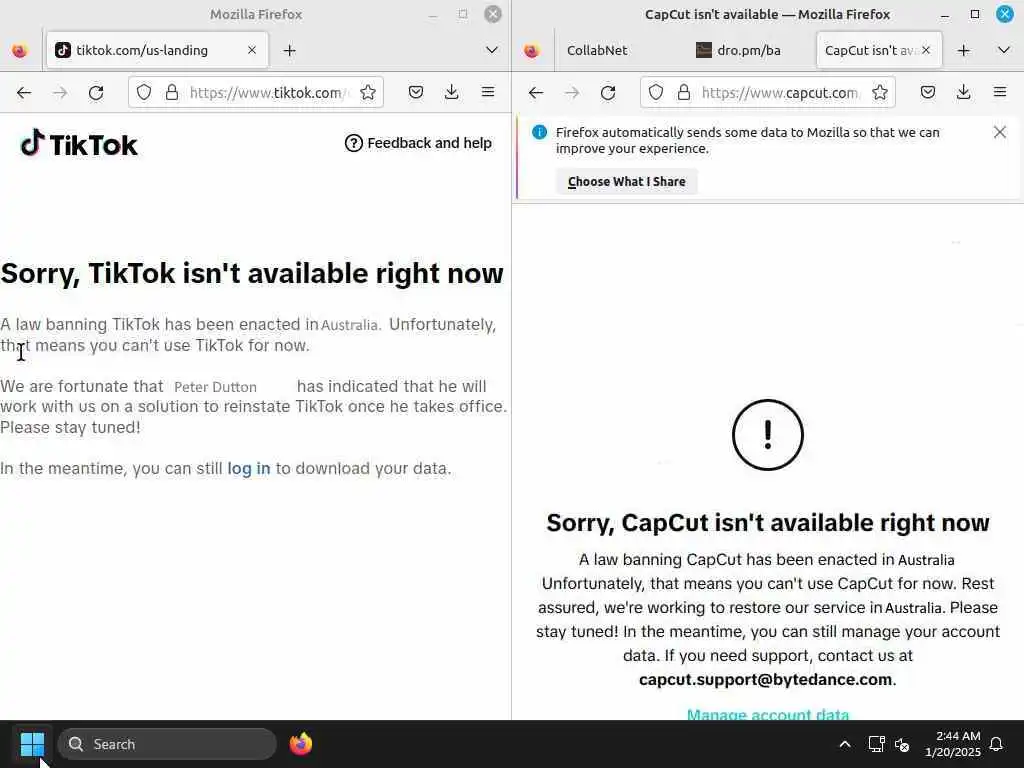Dismiss the Firefox data notification bar
1024x768 pixels.
(999, 132)
